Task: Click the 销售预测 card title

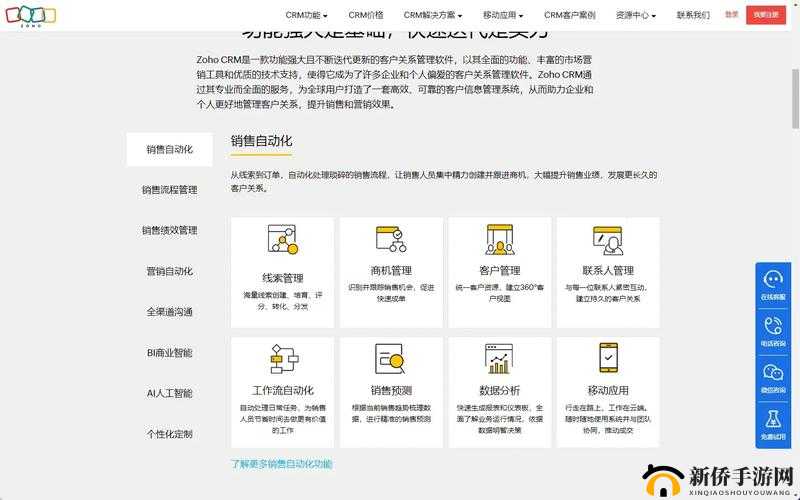Action: coord(391,390)
